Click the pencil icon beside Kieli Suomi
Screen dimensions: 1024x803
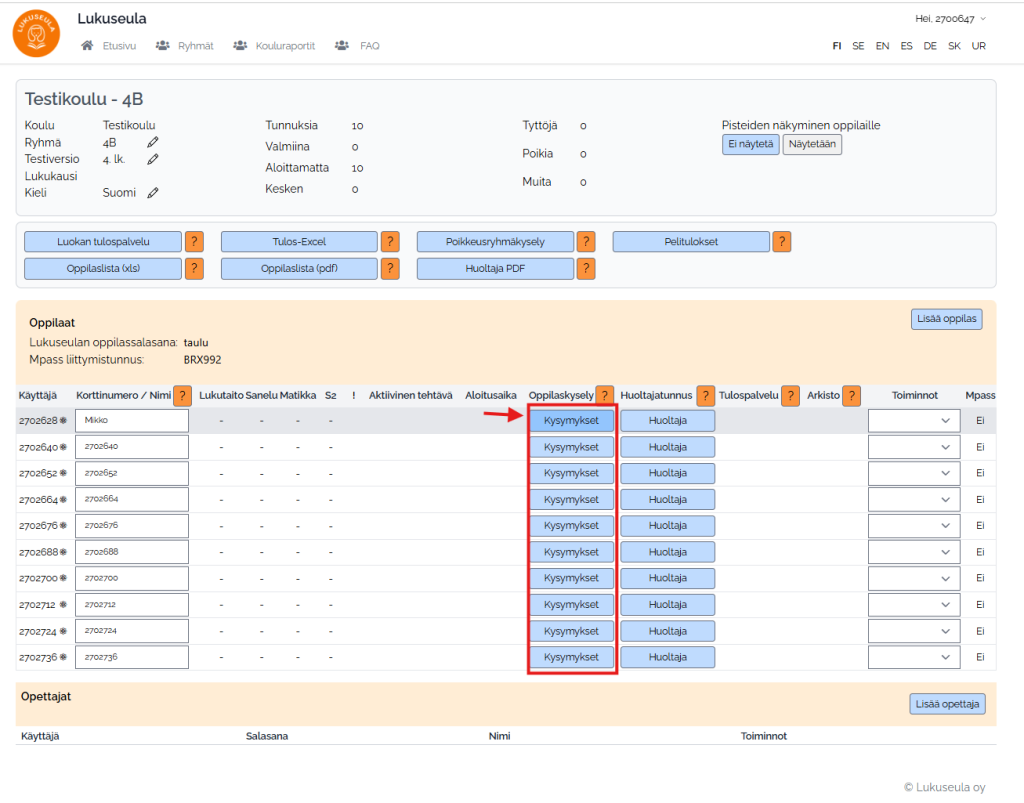[153, 193]
